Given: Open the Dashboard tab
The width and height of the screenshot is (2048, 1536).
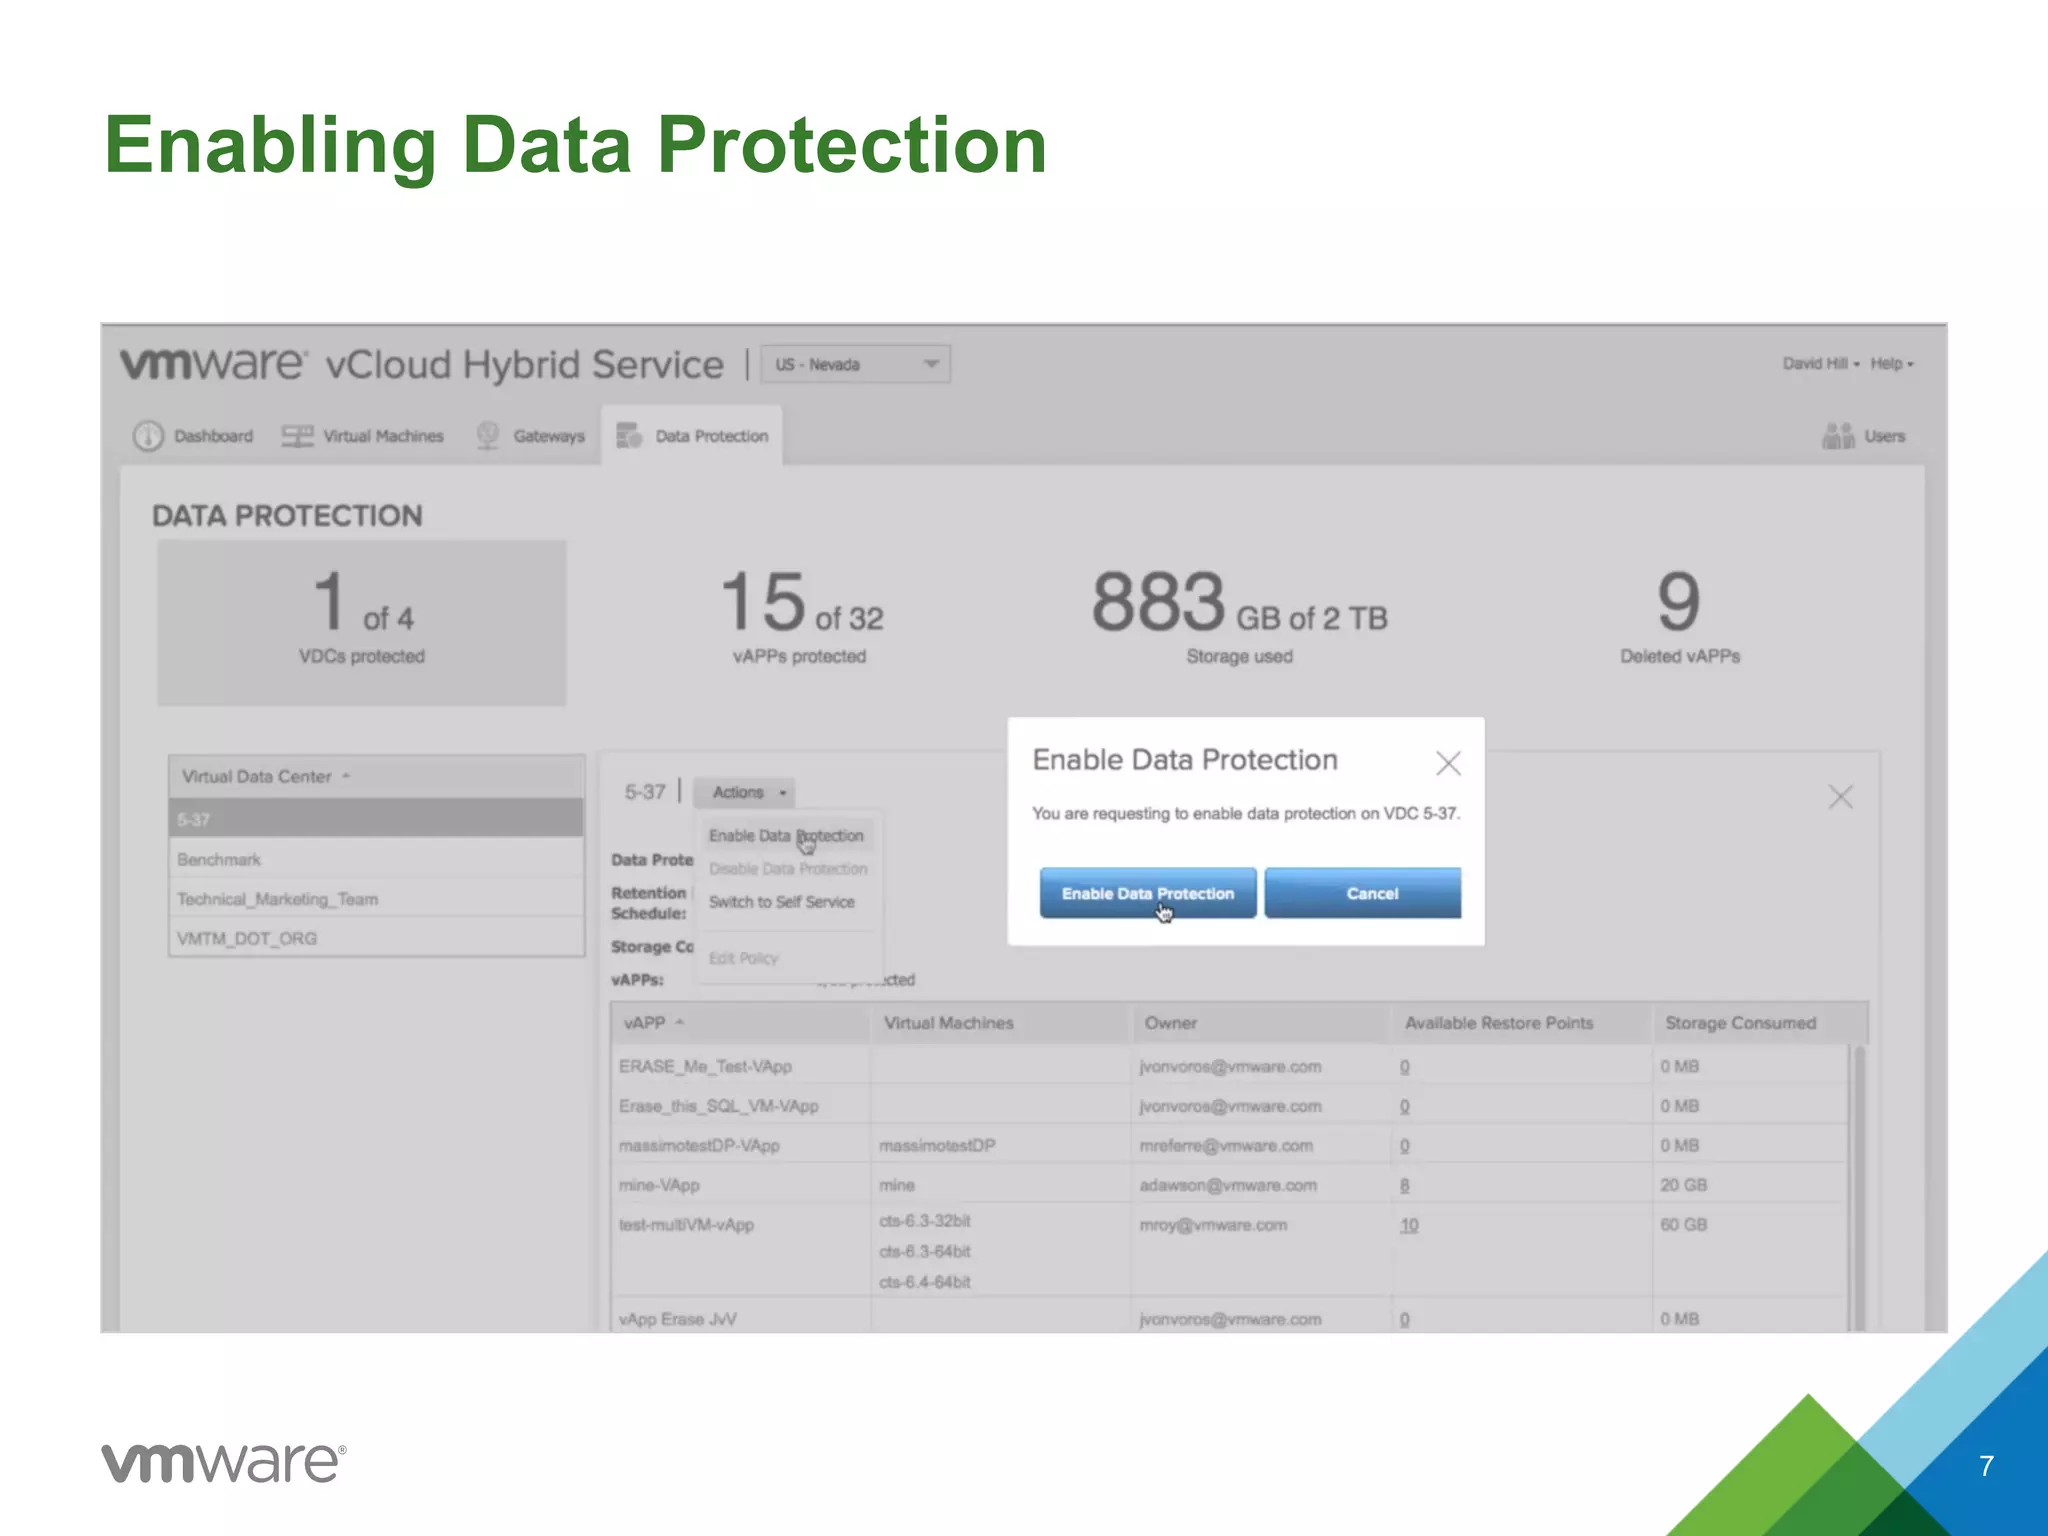Looking at the screenshot, I should (x=194, y=436).
